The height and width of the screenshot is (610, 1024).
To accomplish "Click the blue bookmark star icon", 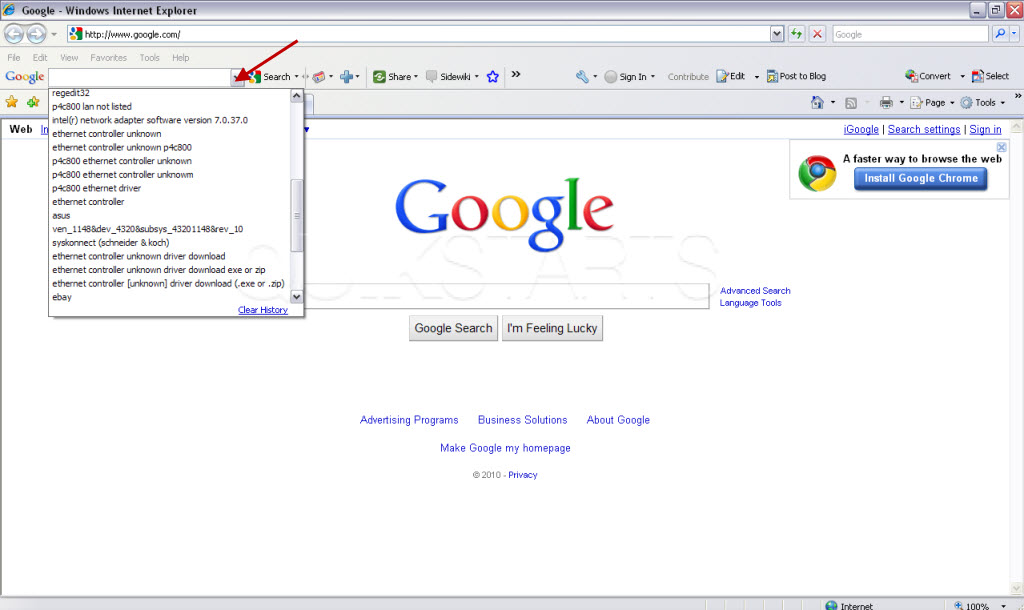I will click(x=492, y=76).
